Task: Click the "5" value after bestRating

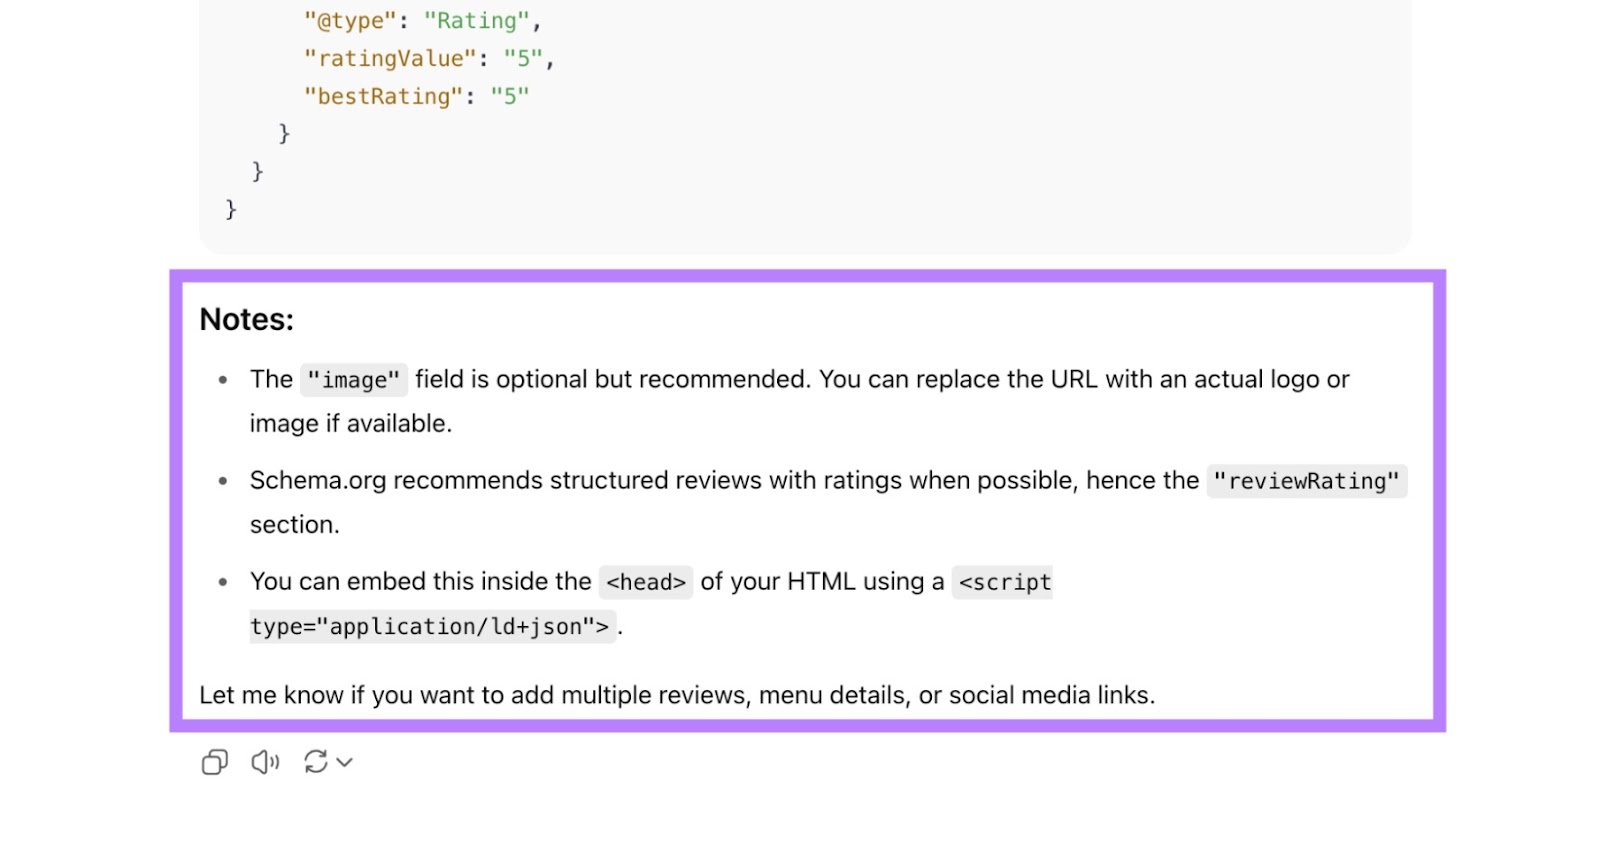Action: point(510,97)
